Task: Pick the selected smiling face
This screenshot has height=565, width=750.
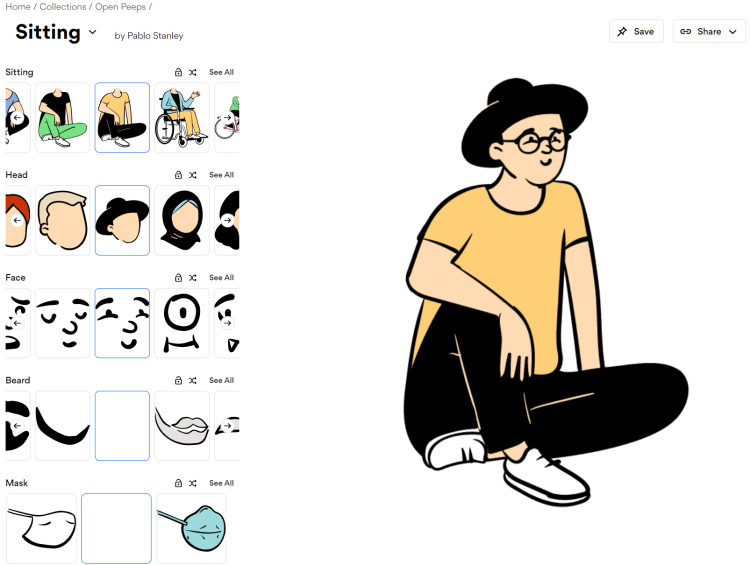Action: click(x=122, y=323)
